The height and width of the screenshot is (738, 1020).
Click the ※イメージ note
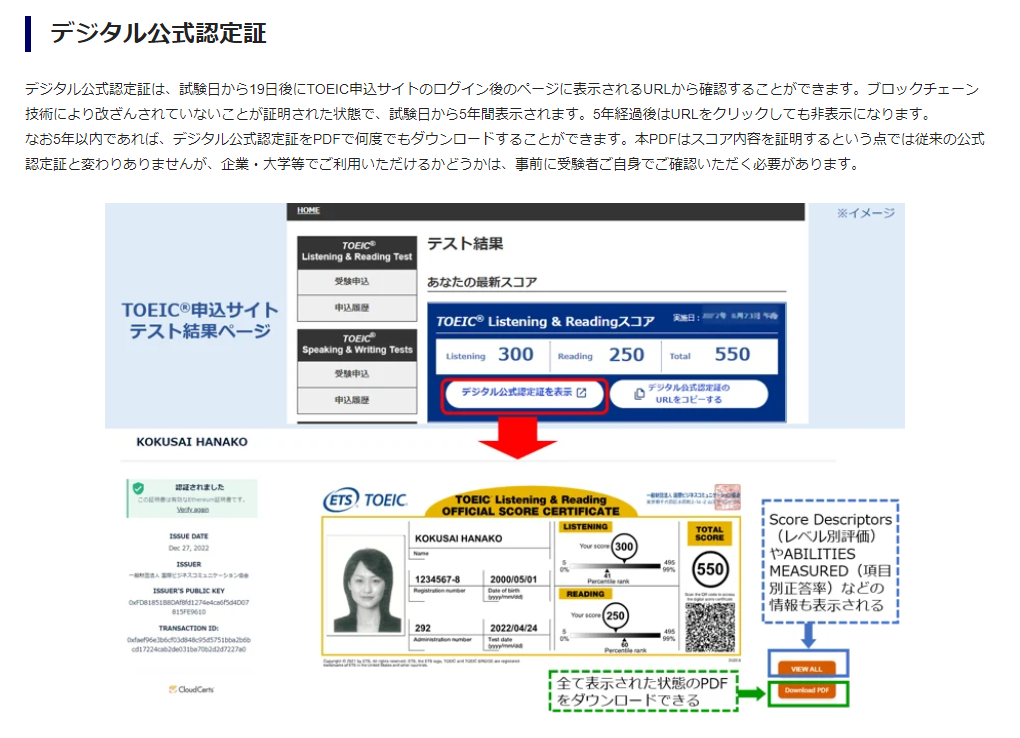[866, 213]
